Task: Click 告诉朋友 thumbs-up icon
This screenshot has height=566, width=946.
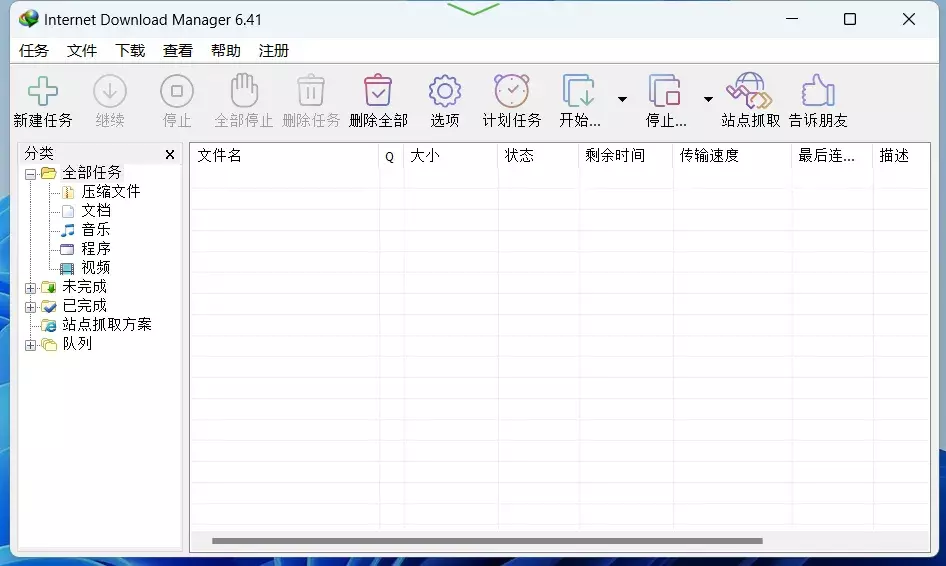Action: (818, 91)
